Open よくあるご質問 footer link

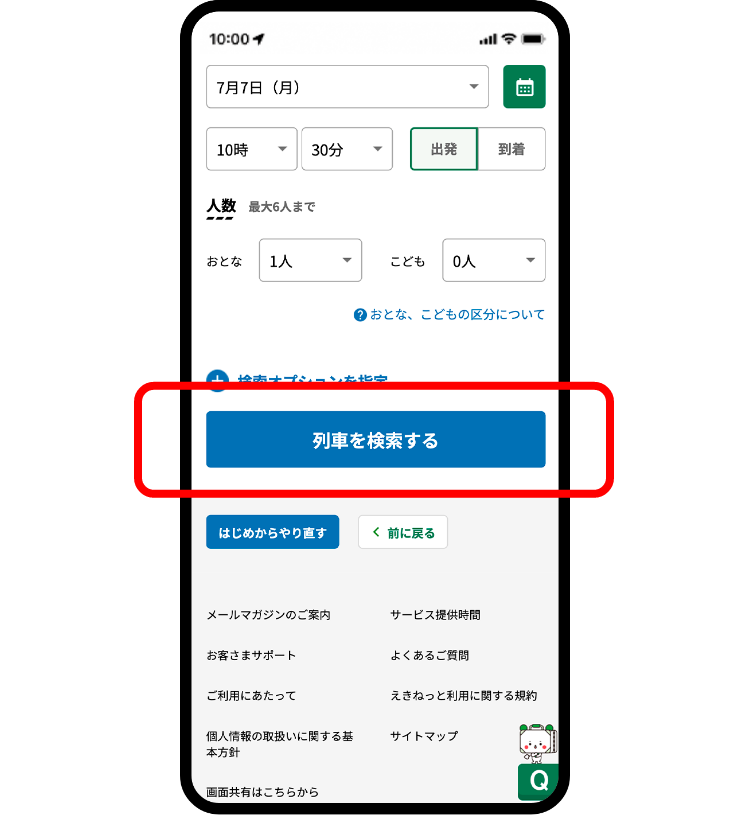429,655
